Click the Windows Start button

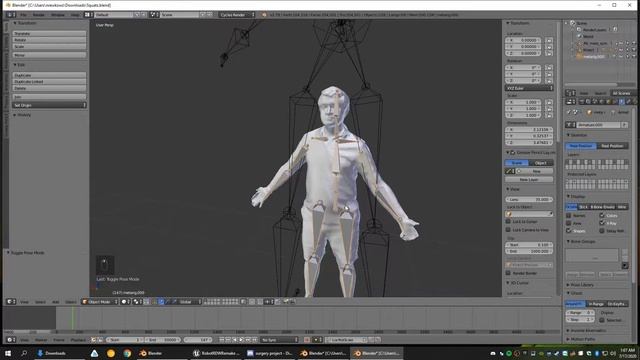[8, 353]
